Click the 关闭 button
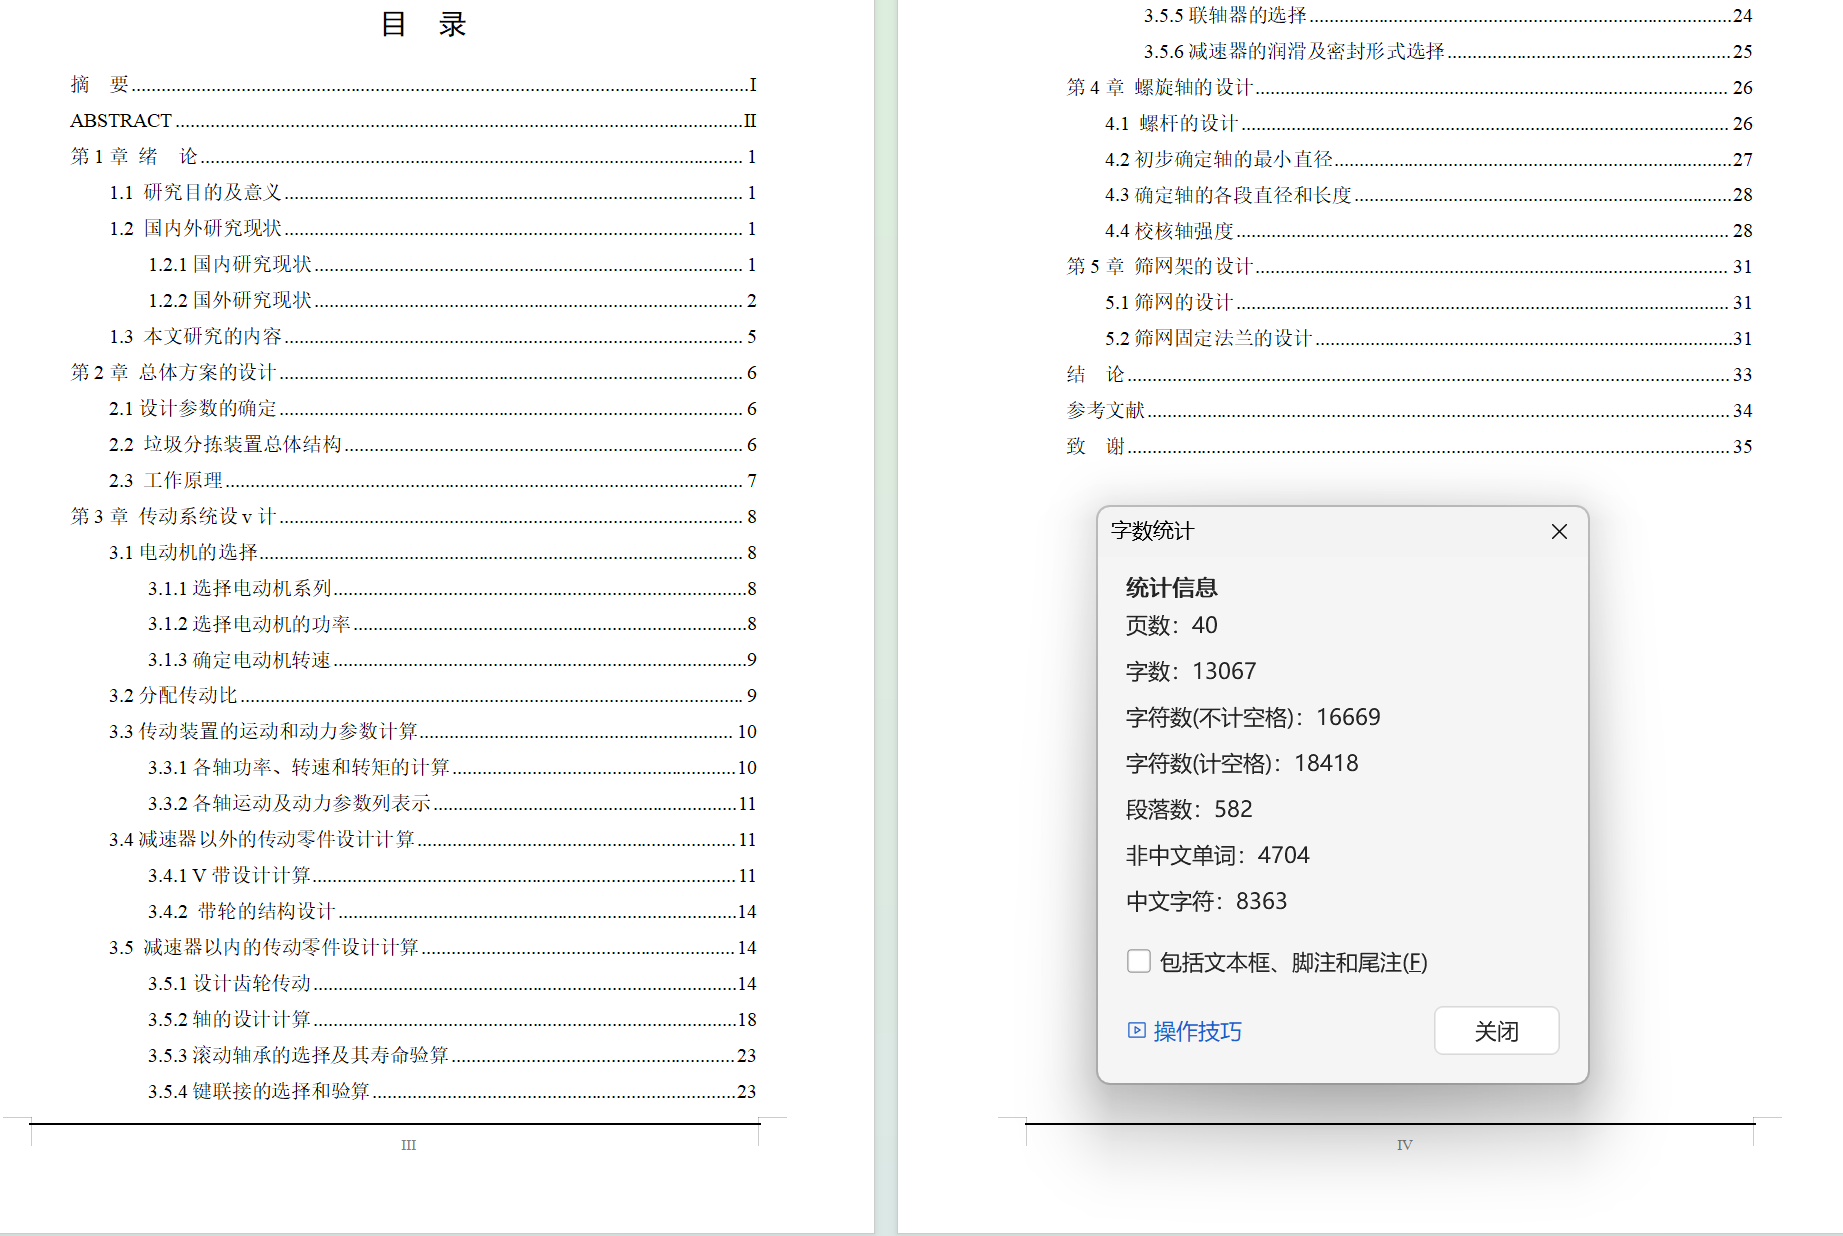Screen dimensions: 1843x1236 [x=1496, y=1031]
